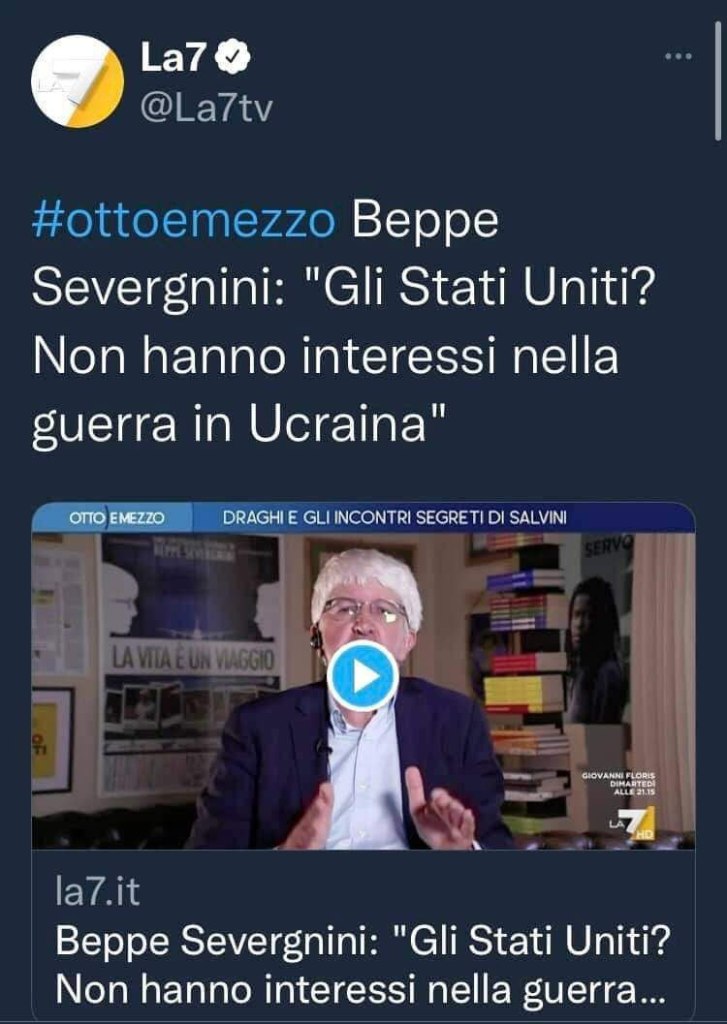Click the framed yellow picture at the video's left edge
727x1024 pixels.
point(51,740)
